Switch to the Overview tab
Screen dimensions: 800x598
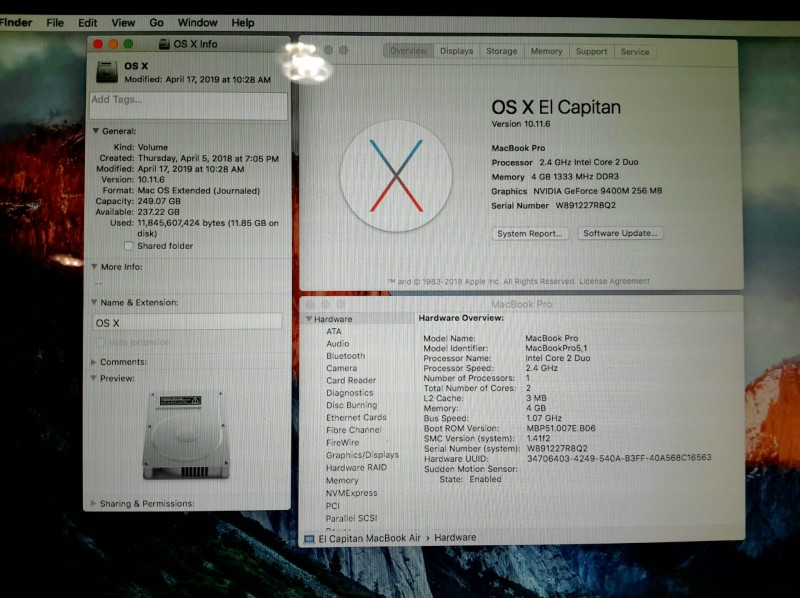pyautogui.click(x=408, y=51)
